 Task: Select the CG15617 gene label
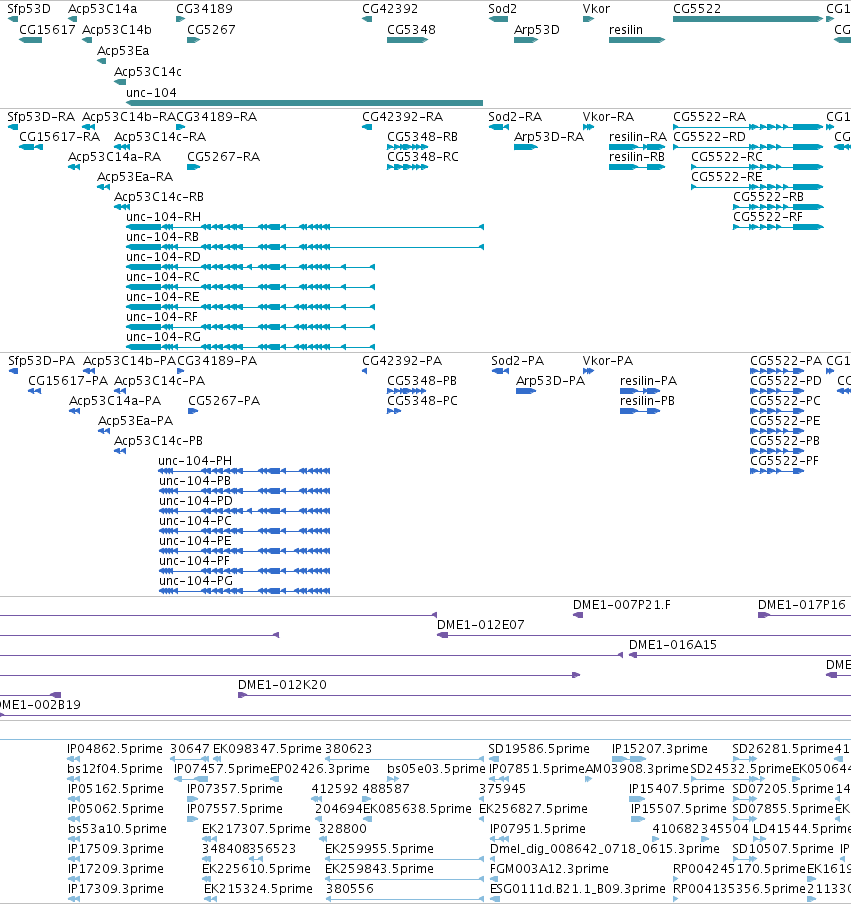47,29
